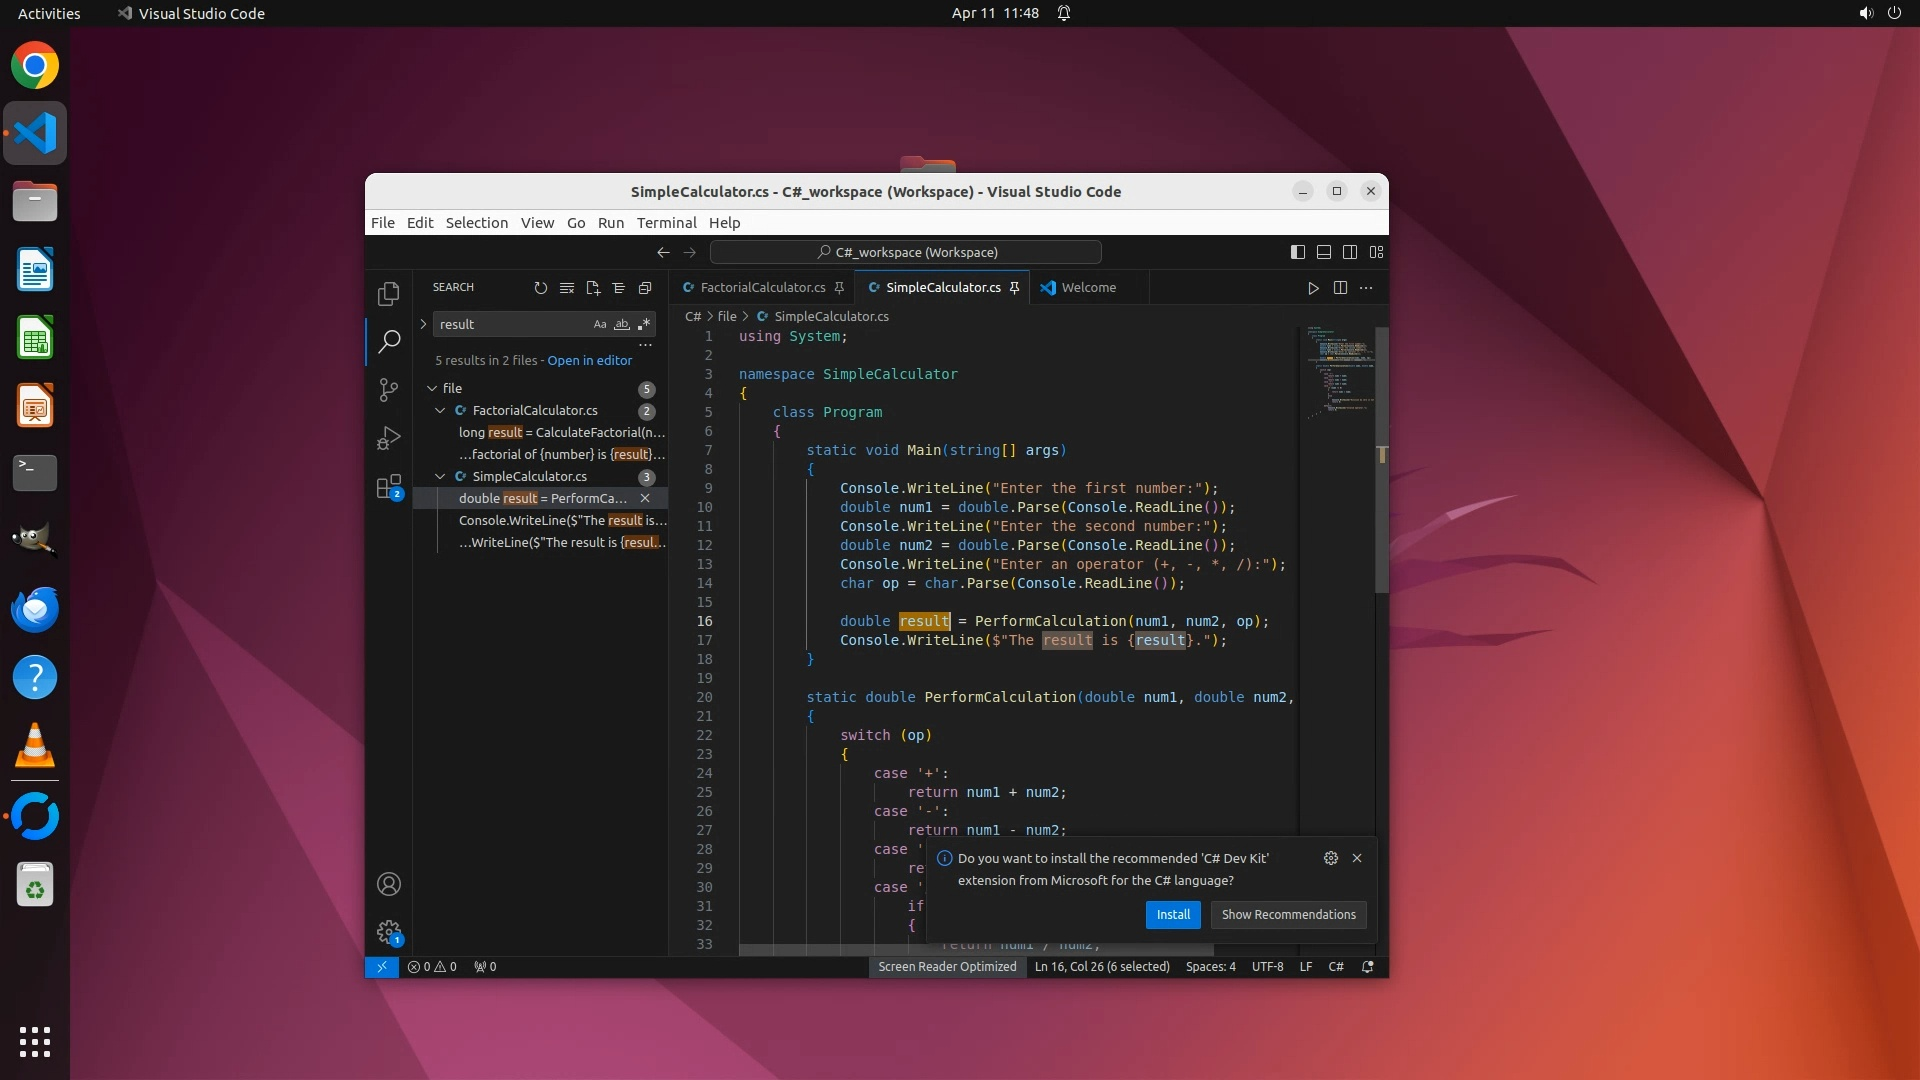This screenshot has height=1080, width=1920.
Task: Clear search results in Search panel
Action: tap(567, 288)
